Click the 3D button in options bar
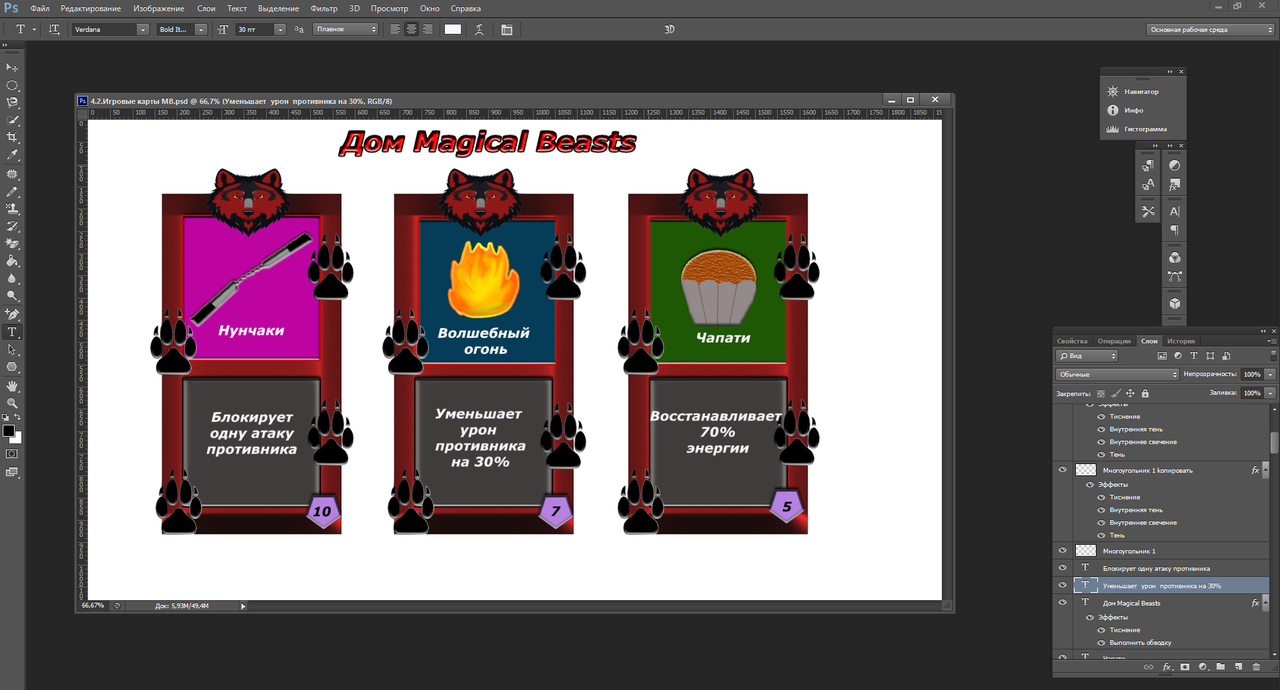Image resolution: width=1280 pixels, height=690 pixels. 670,29
